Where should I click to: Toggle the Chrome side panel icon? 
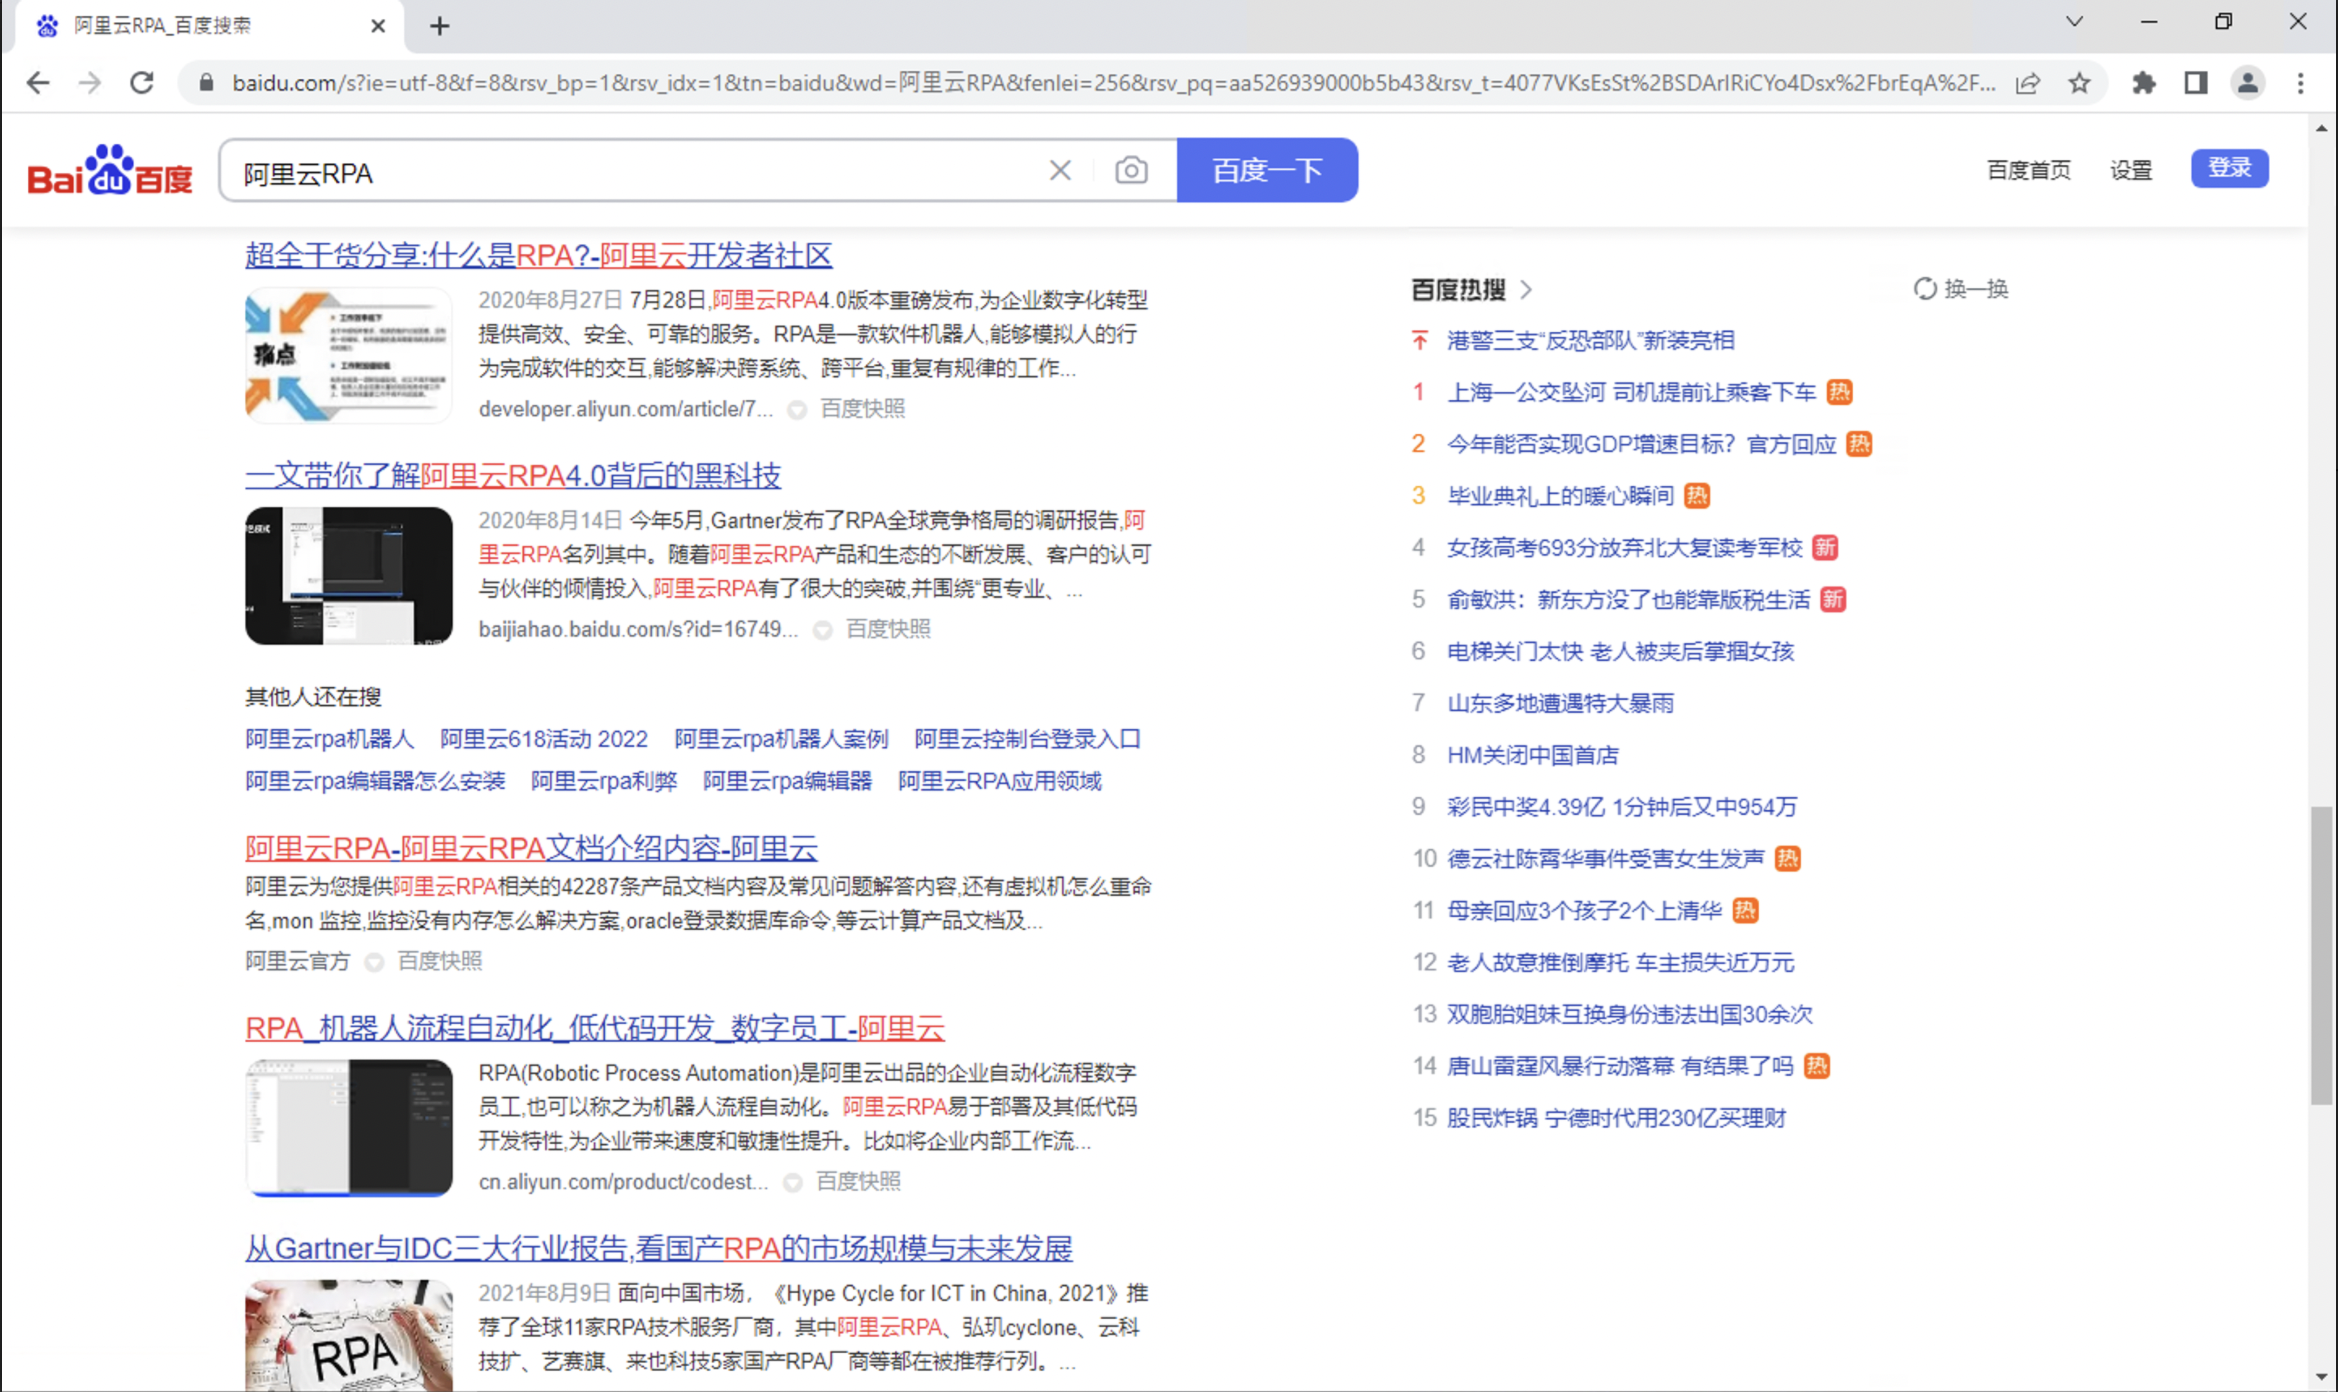(2196, 83)
